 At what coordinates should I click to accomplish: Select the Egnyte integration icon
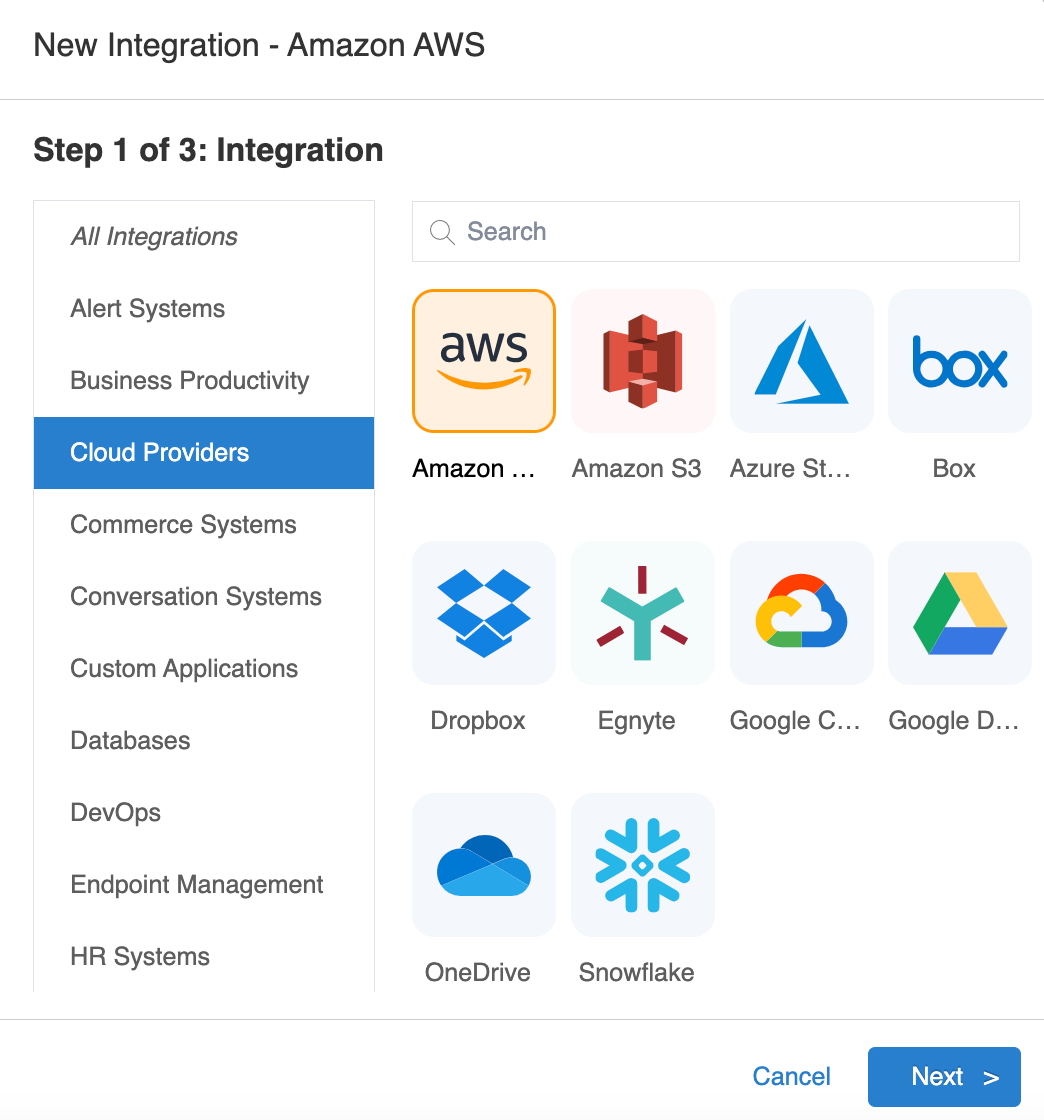pyautogui.click(x=642, y=613)
